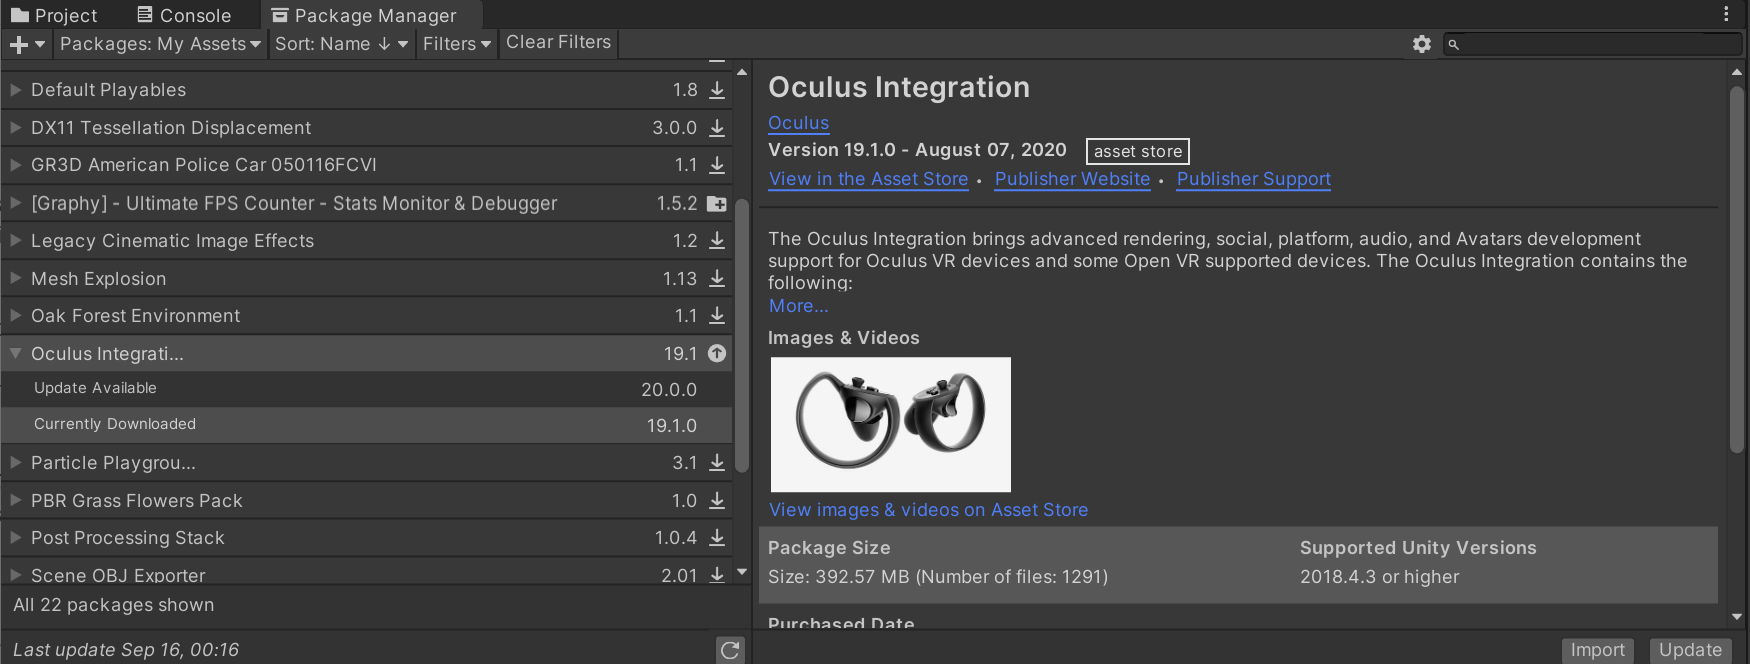This screenshot has width=1750, height=664.
Task: Expand the Oak Forest Environment entry
Action: pos(16,316)
